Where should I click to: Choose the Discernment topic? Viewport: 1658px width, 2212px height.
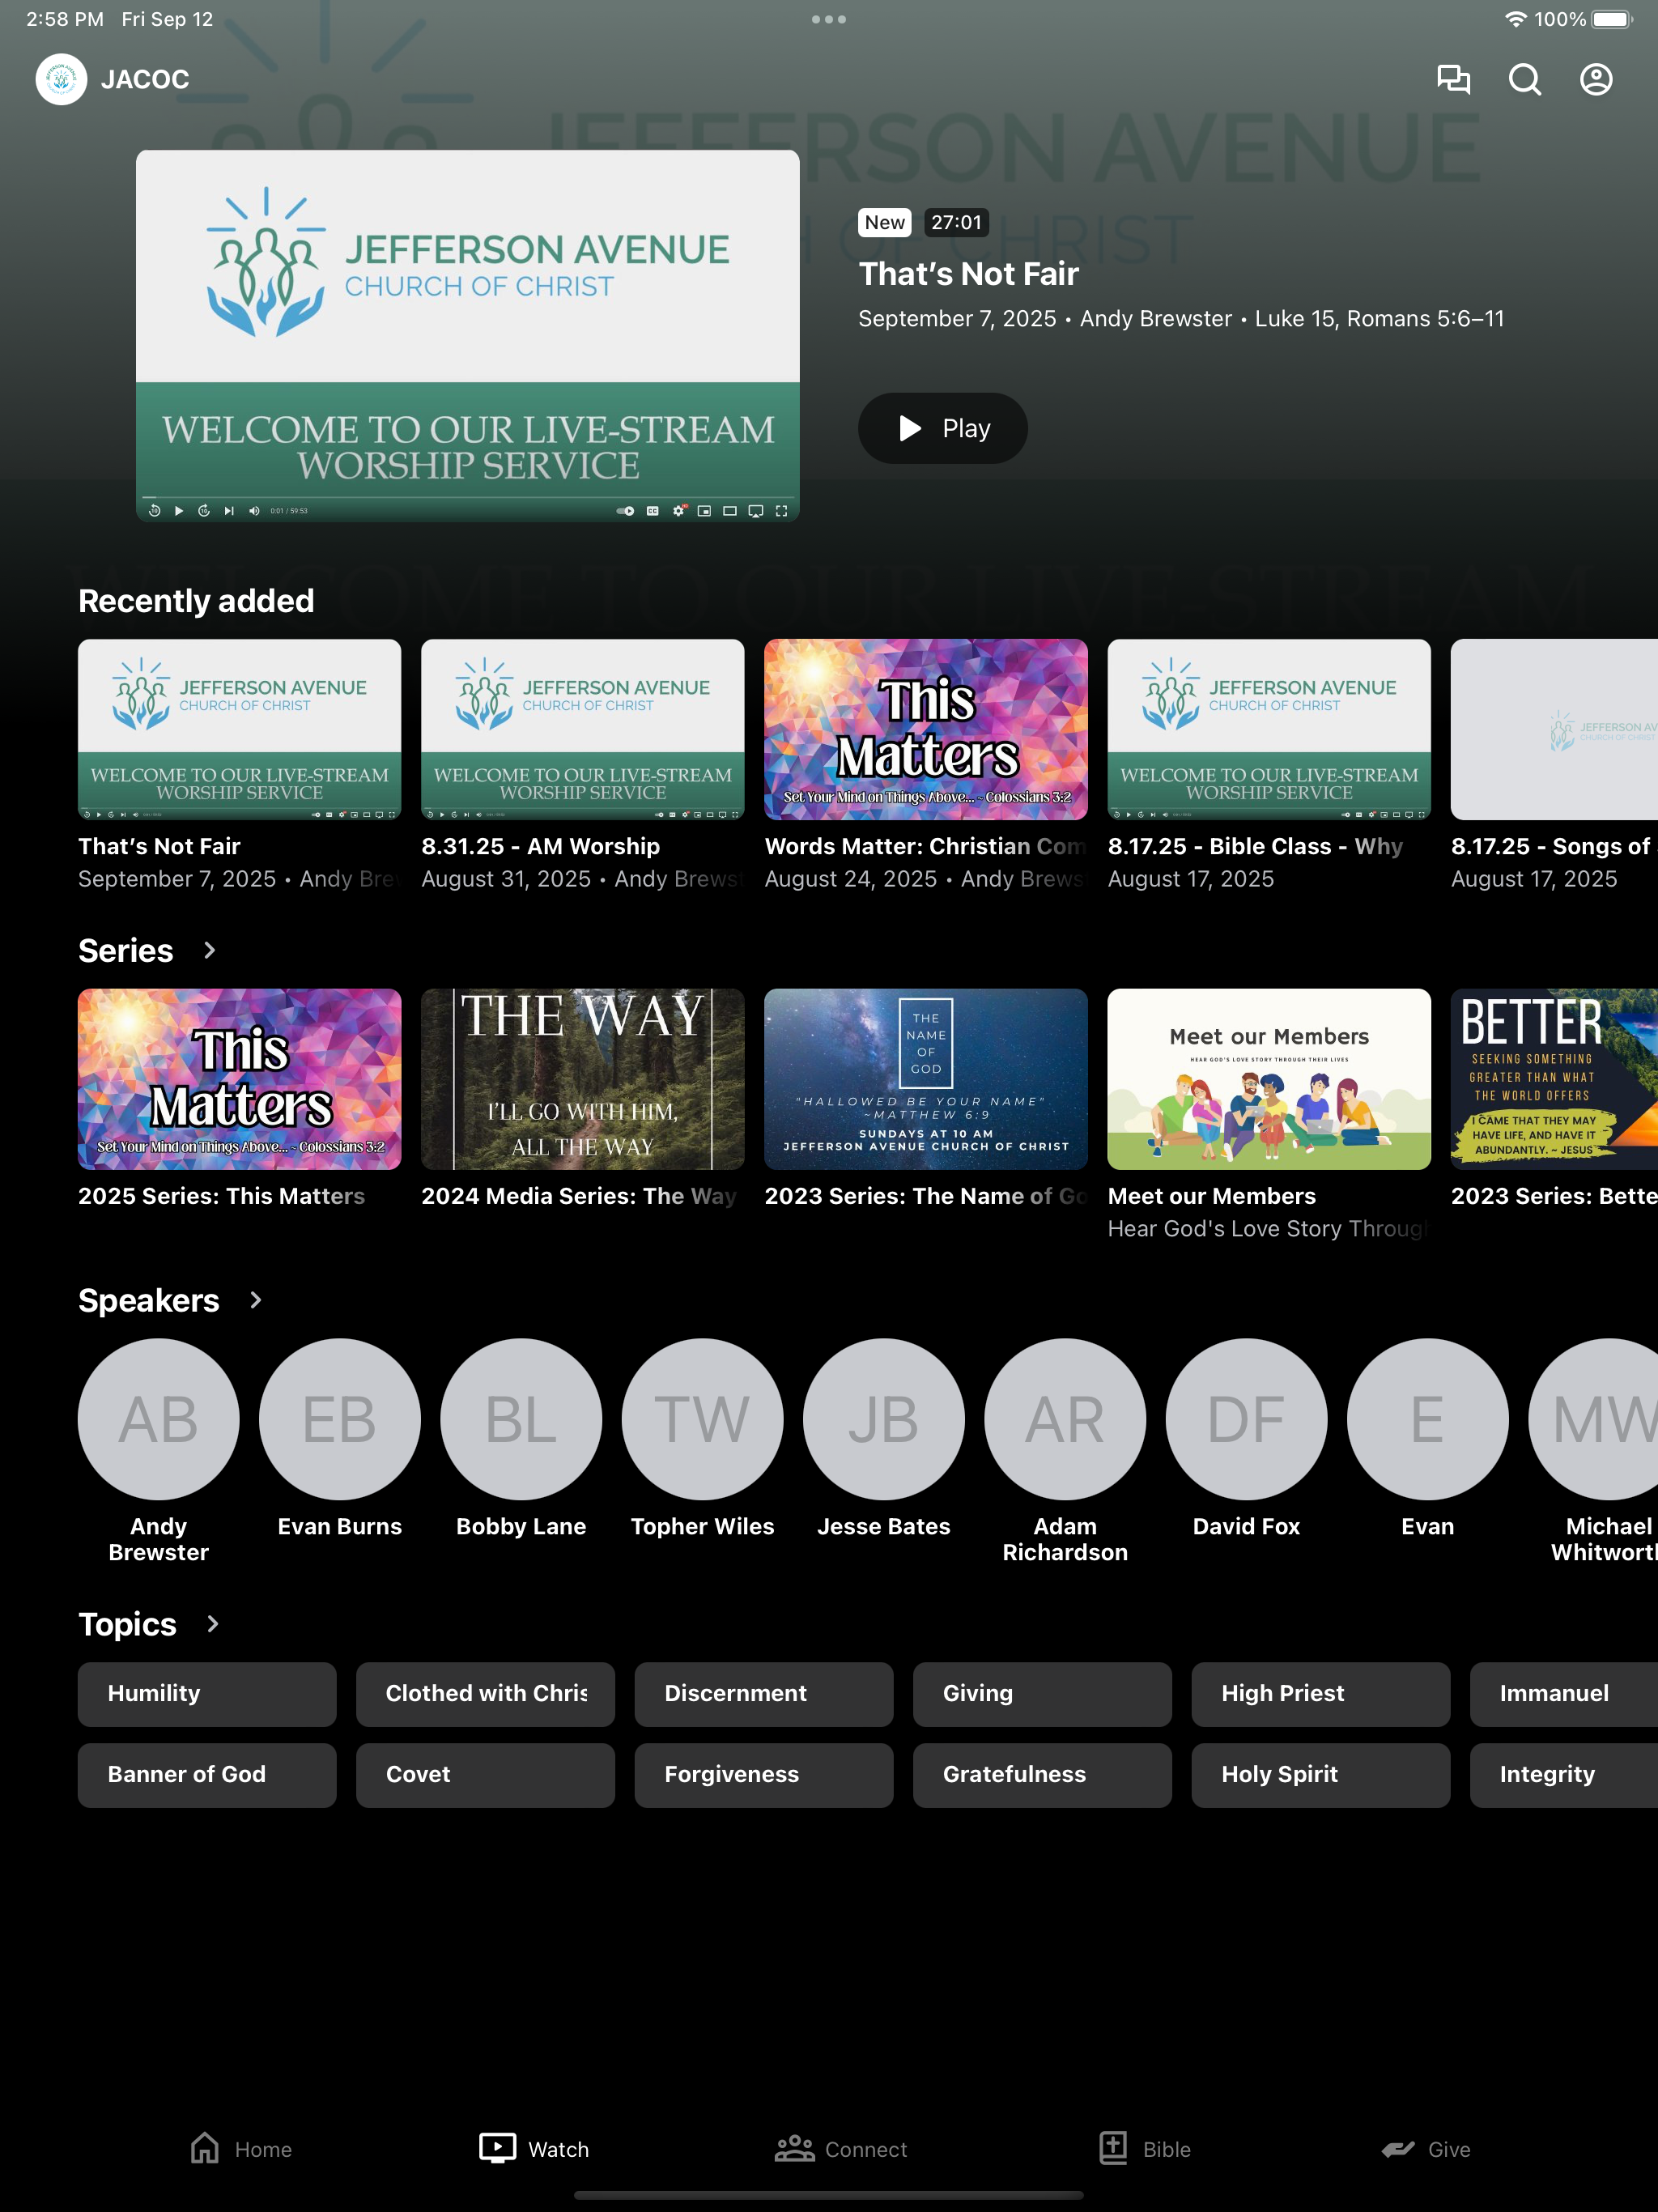point(764,1694)
